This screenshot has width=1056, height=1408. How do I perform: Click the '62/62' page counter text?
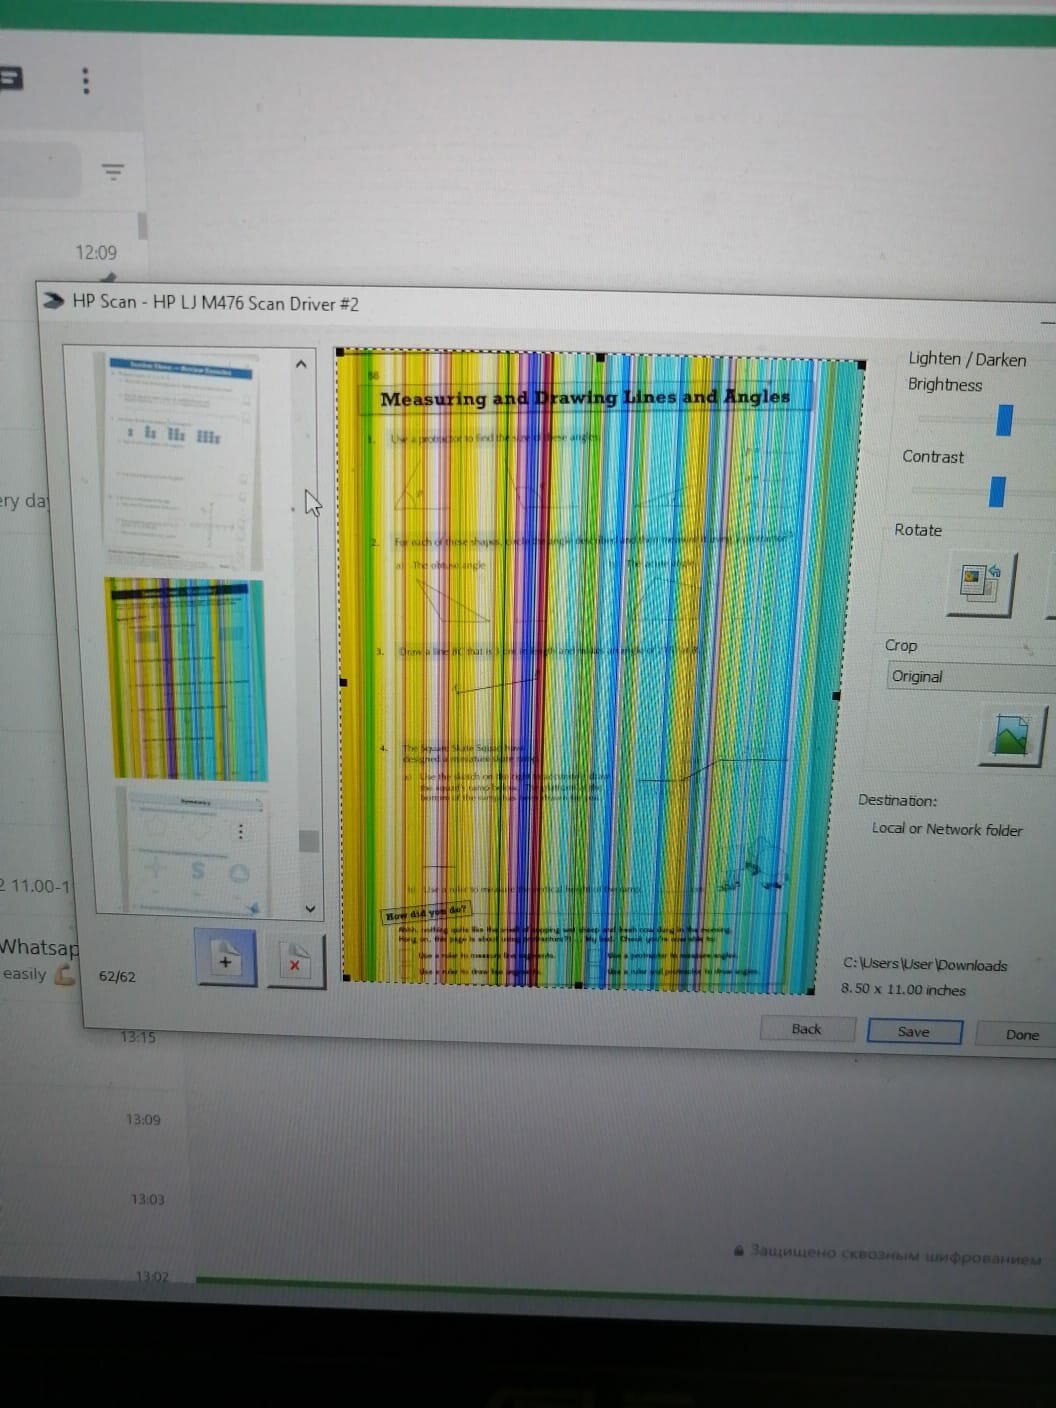pyautogui.click(x=117, y=976)
